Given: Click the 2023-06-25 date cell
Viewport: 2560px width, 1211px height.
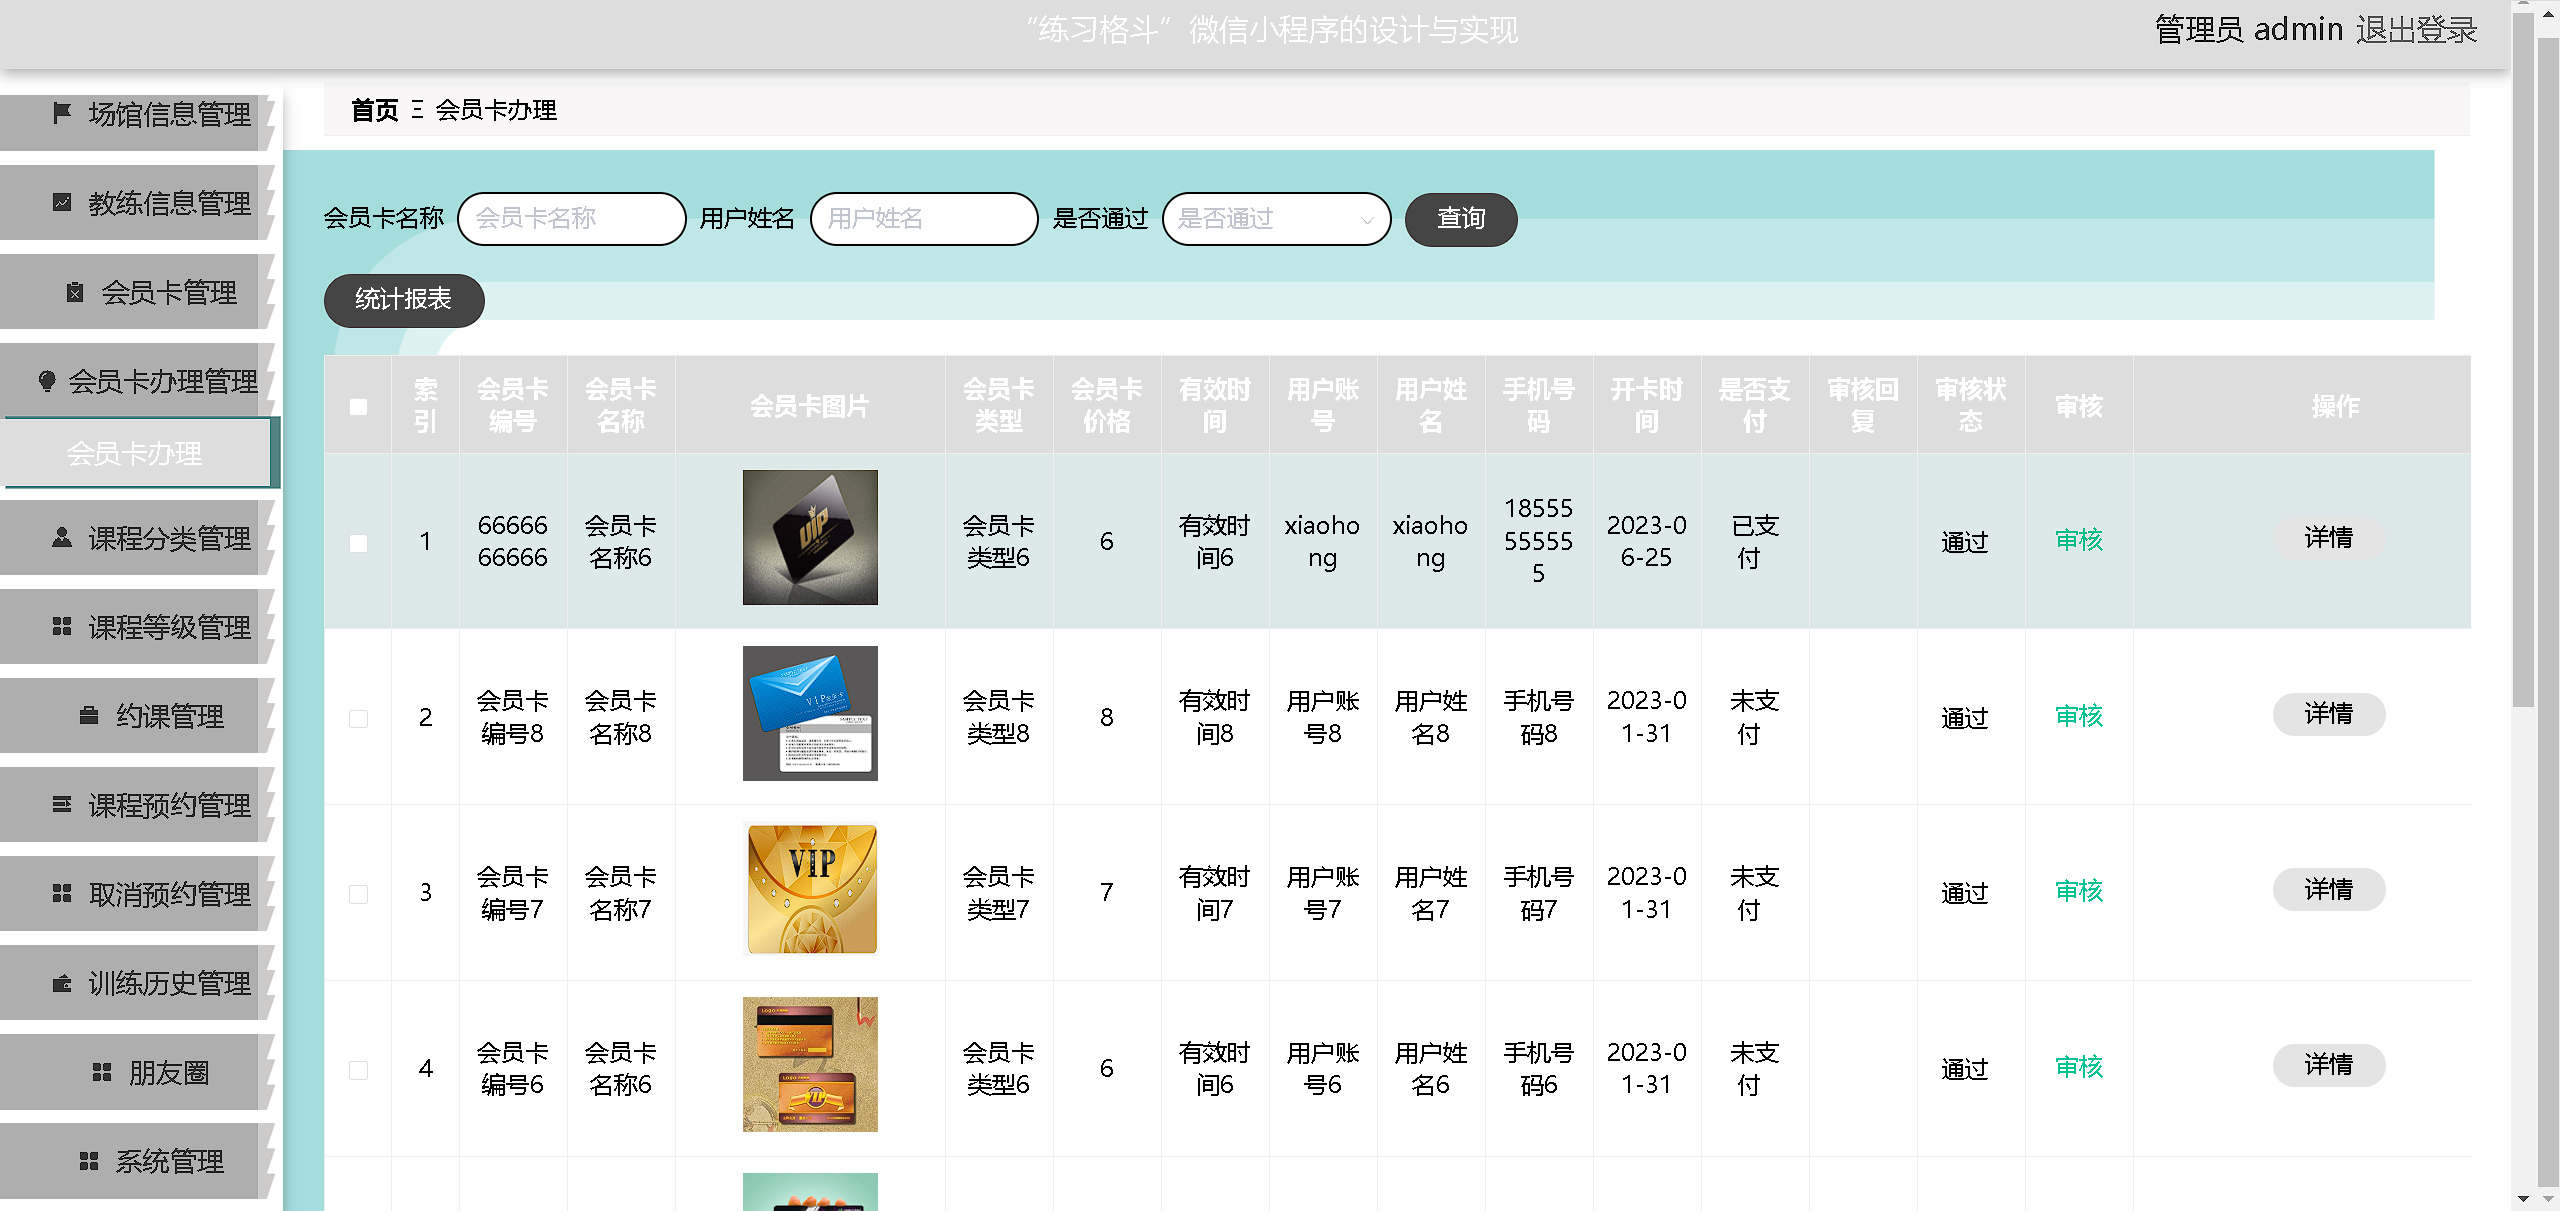Looking at the screenshot, I should (x=1647, y=541).
